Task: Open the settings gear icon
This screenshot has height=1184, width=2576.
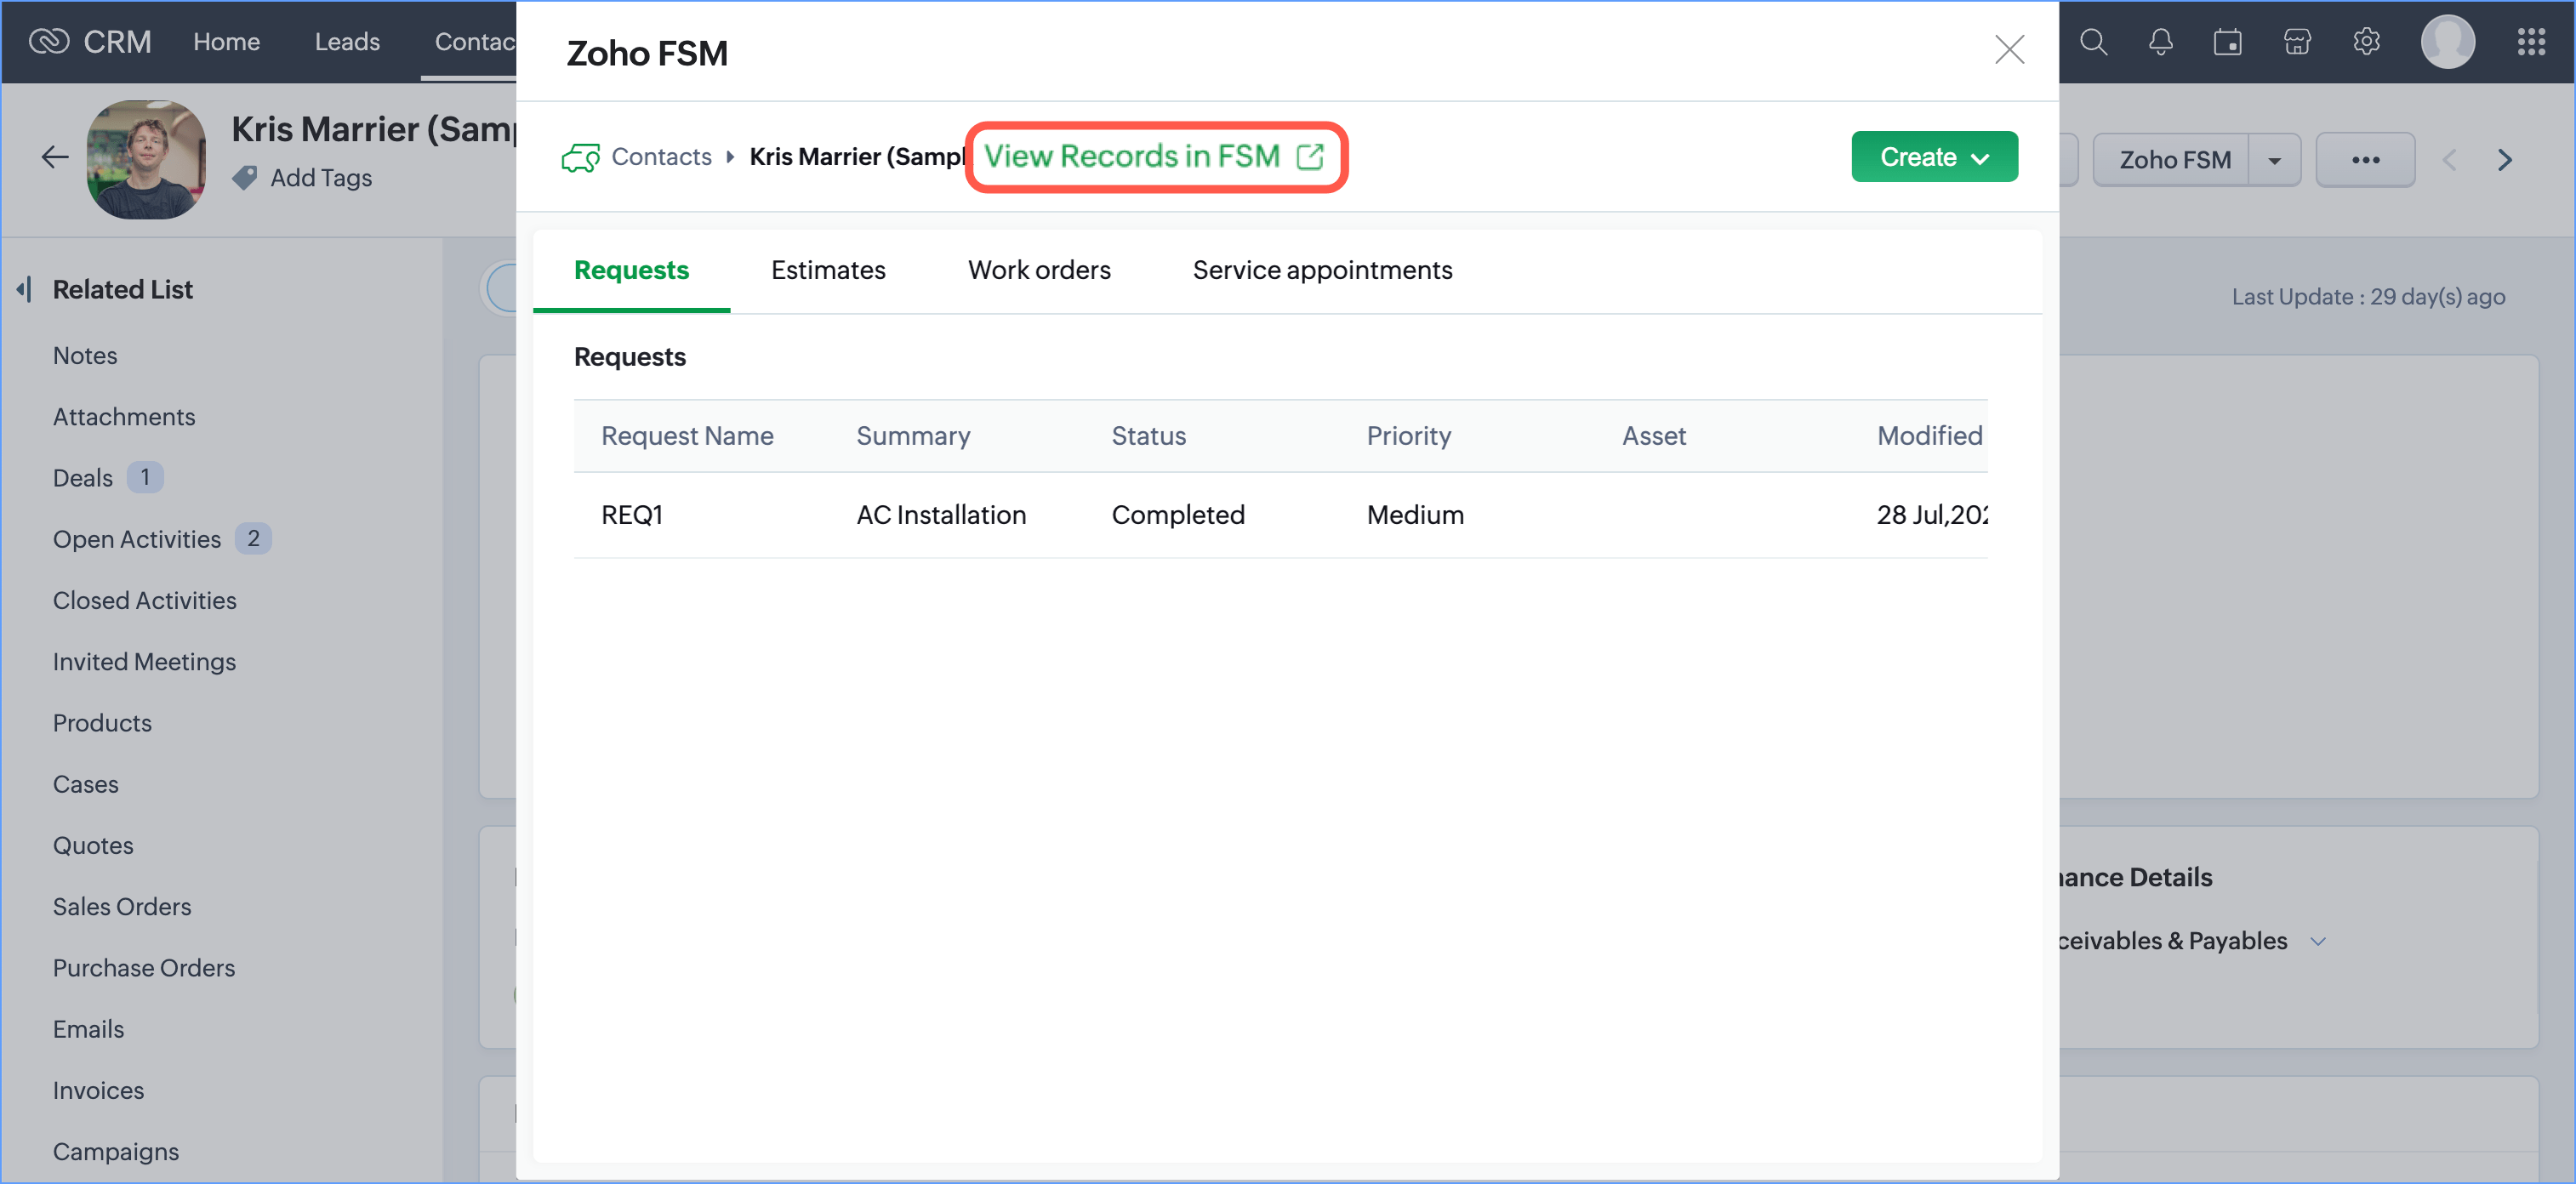Action: coord(2365,42)
